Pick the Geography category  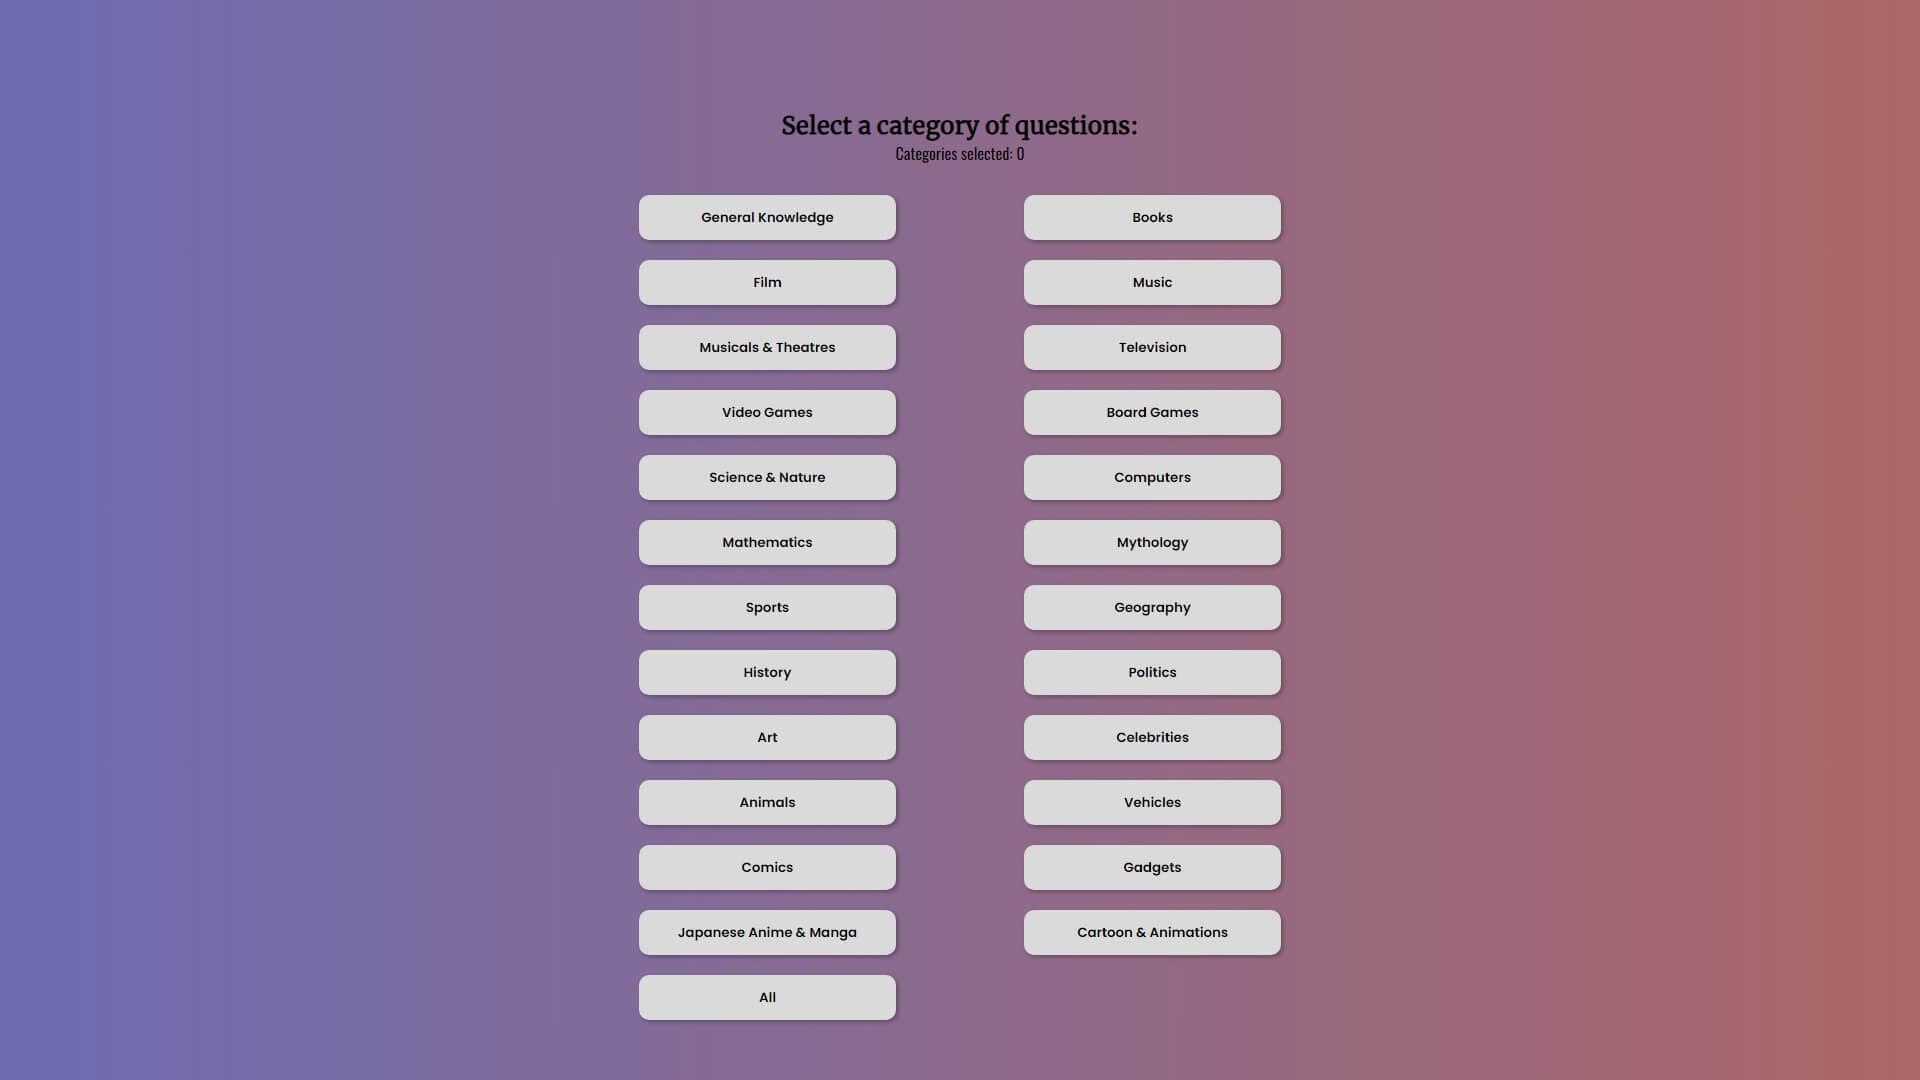[x=1151, y=607]
